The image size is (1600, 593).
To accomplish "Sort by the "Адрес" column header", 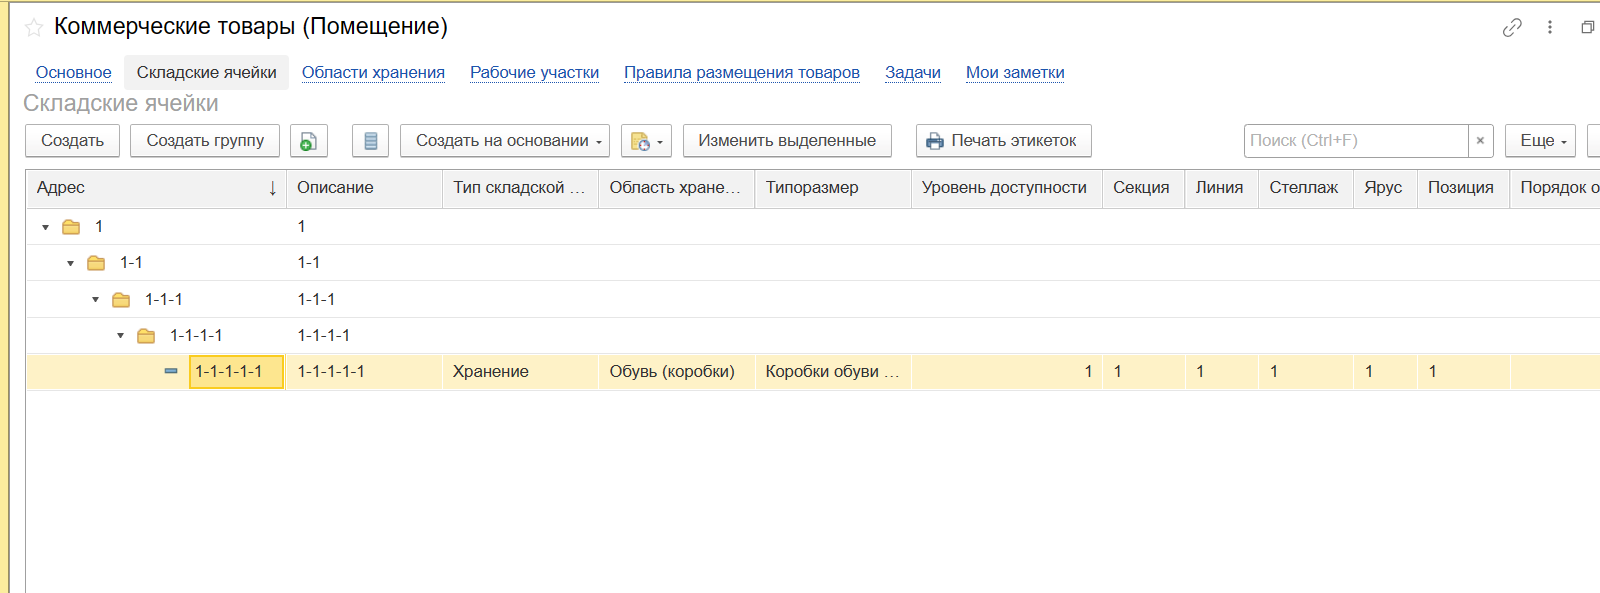I will (150, 188).
